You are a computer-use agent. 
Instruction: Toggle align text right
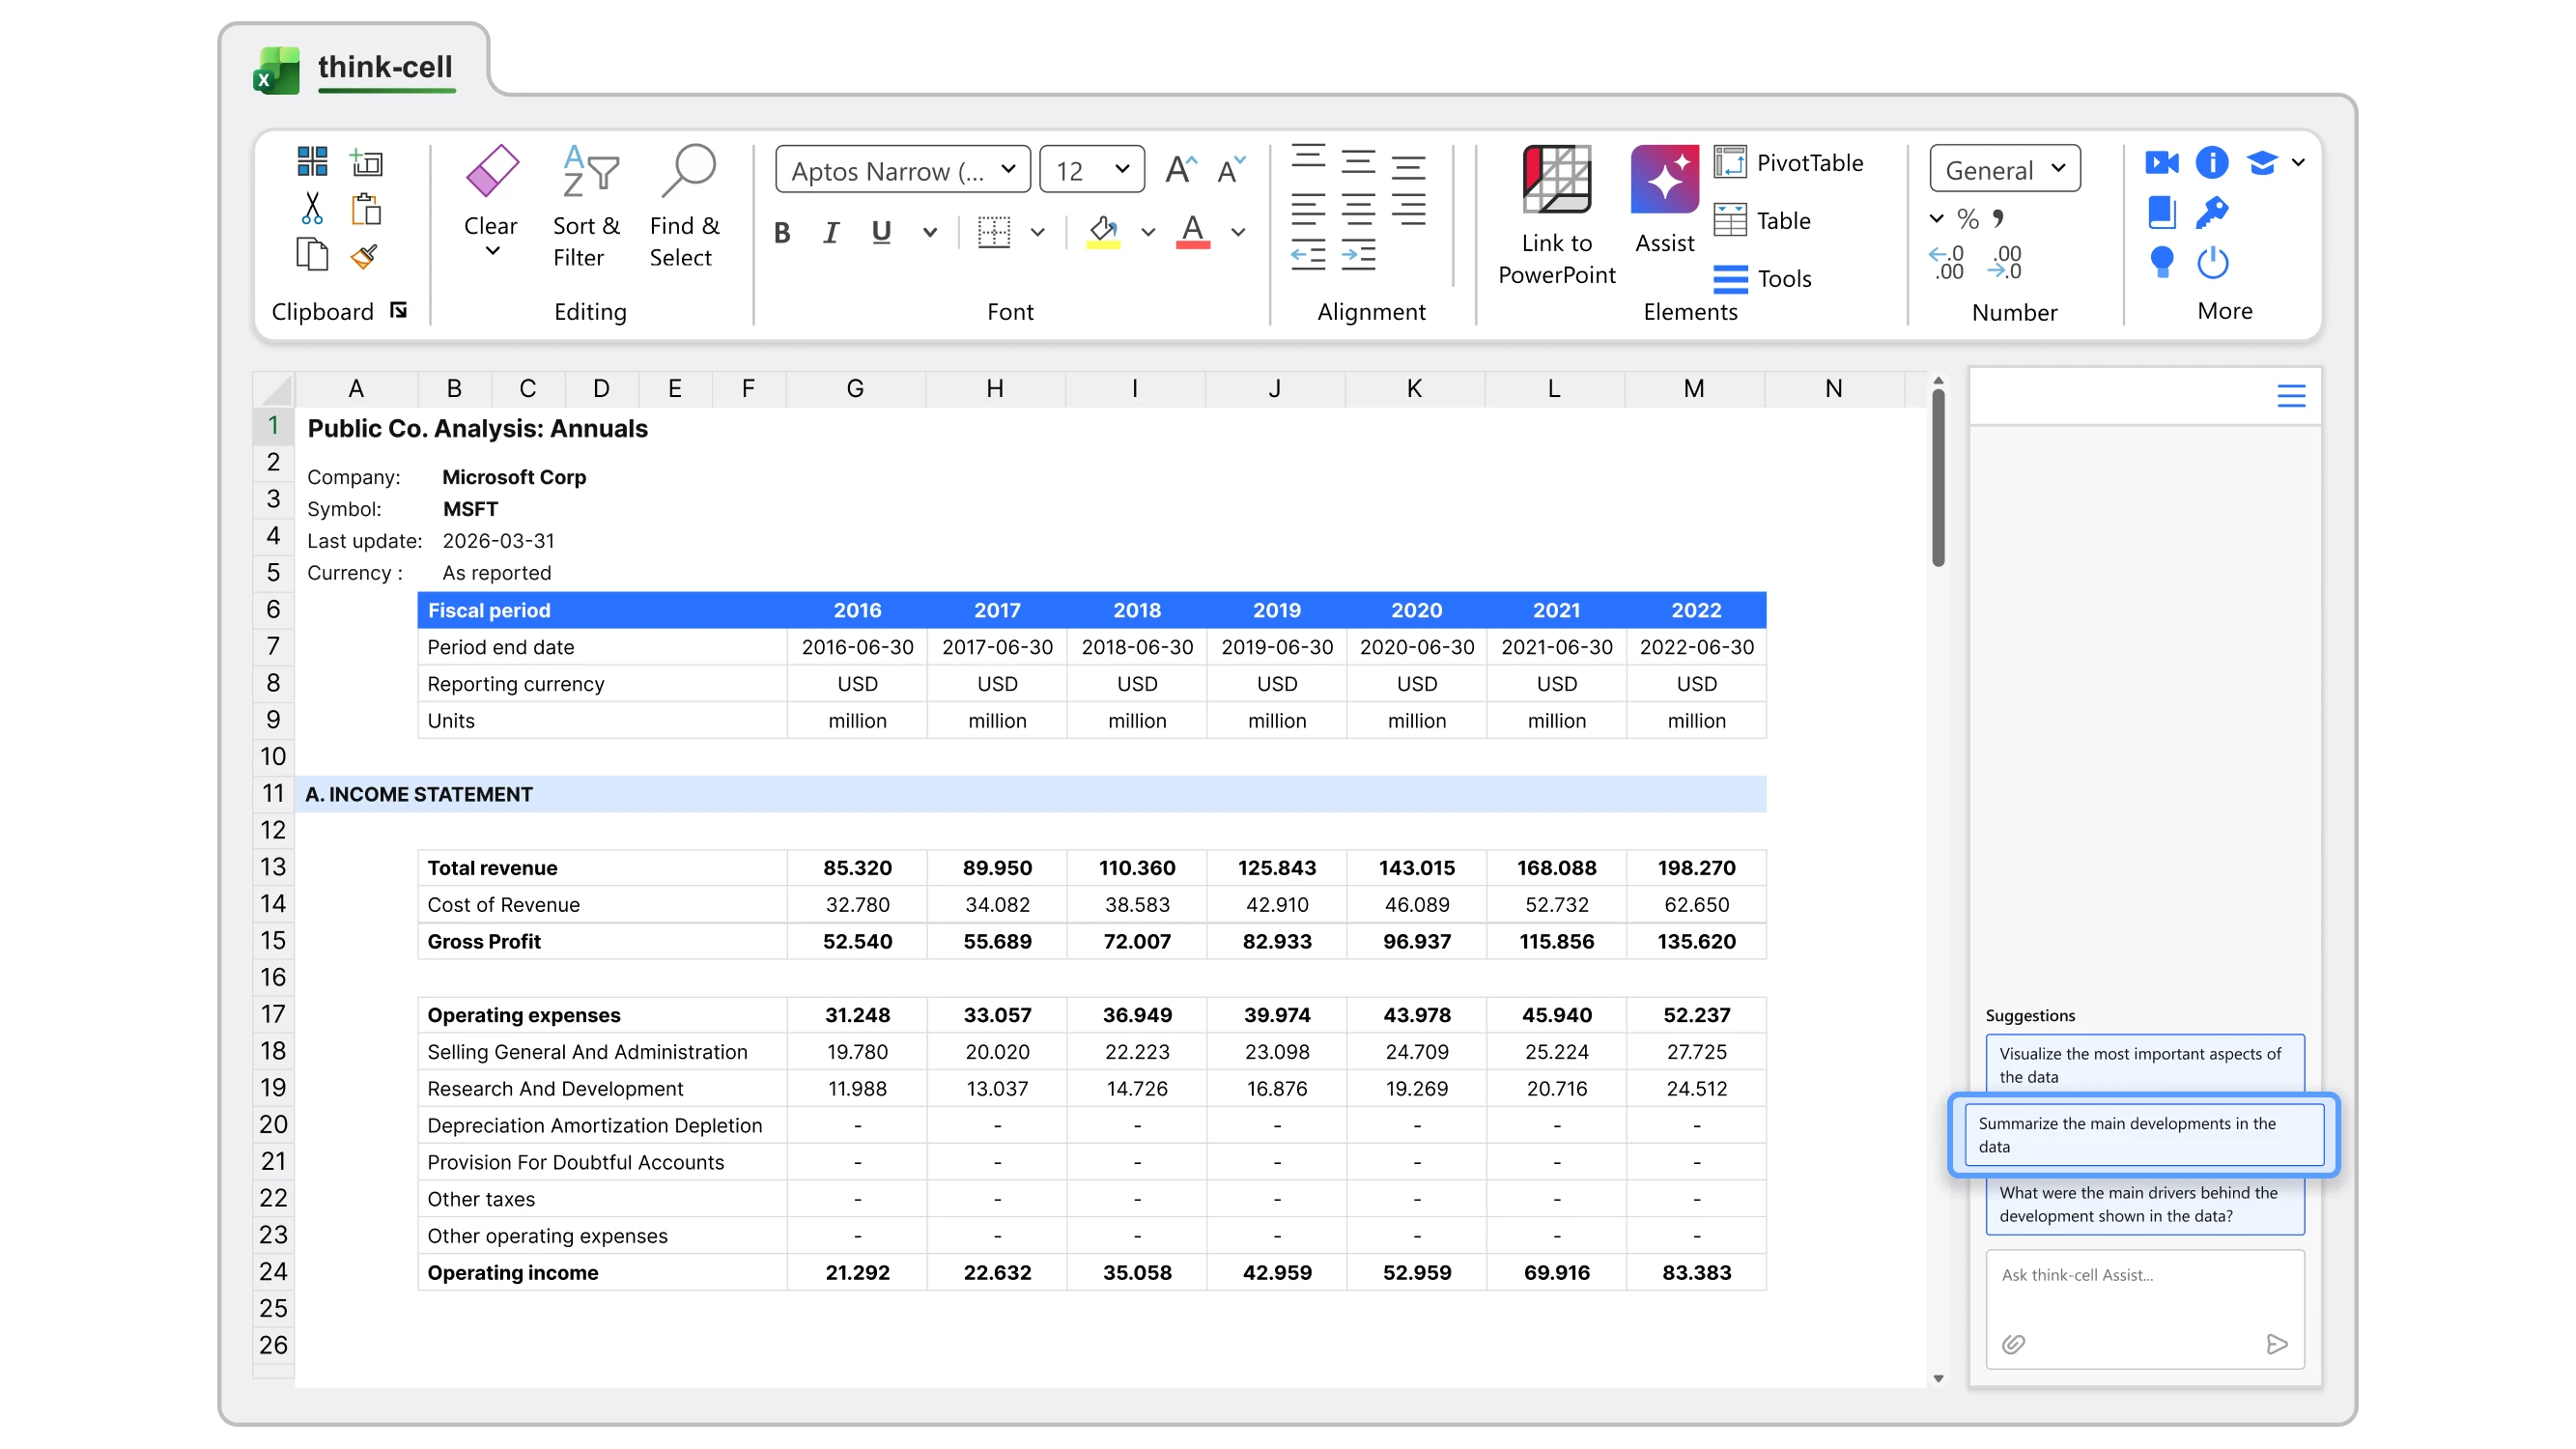pyautogui.click(x=1408, y=209)
